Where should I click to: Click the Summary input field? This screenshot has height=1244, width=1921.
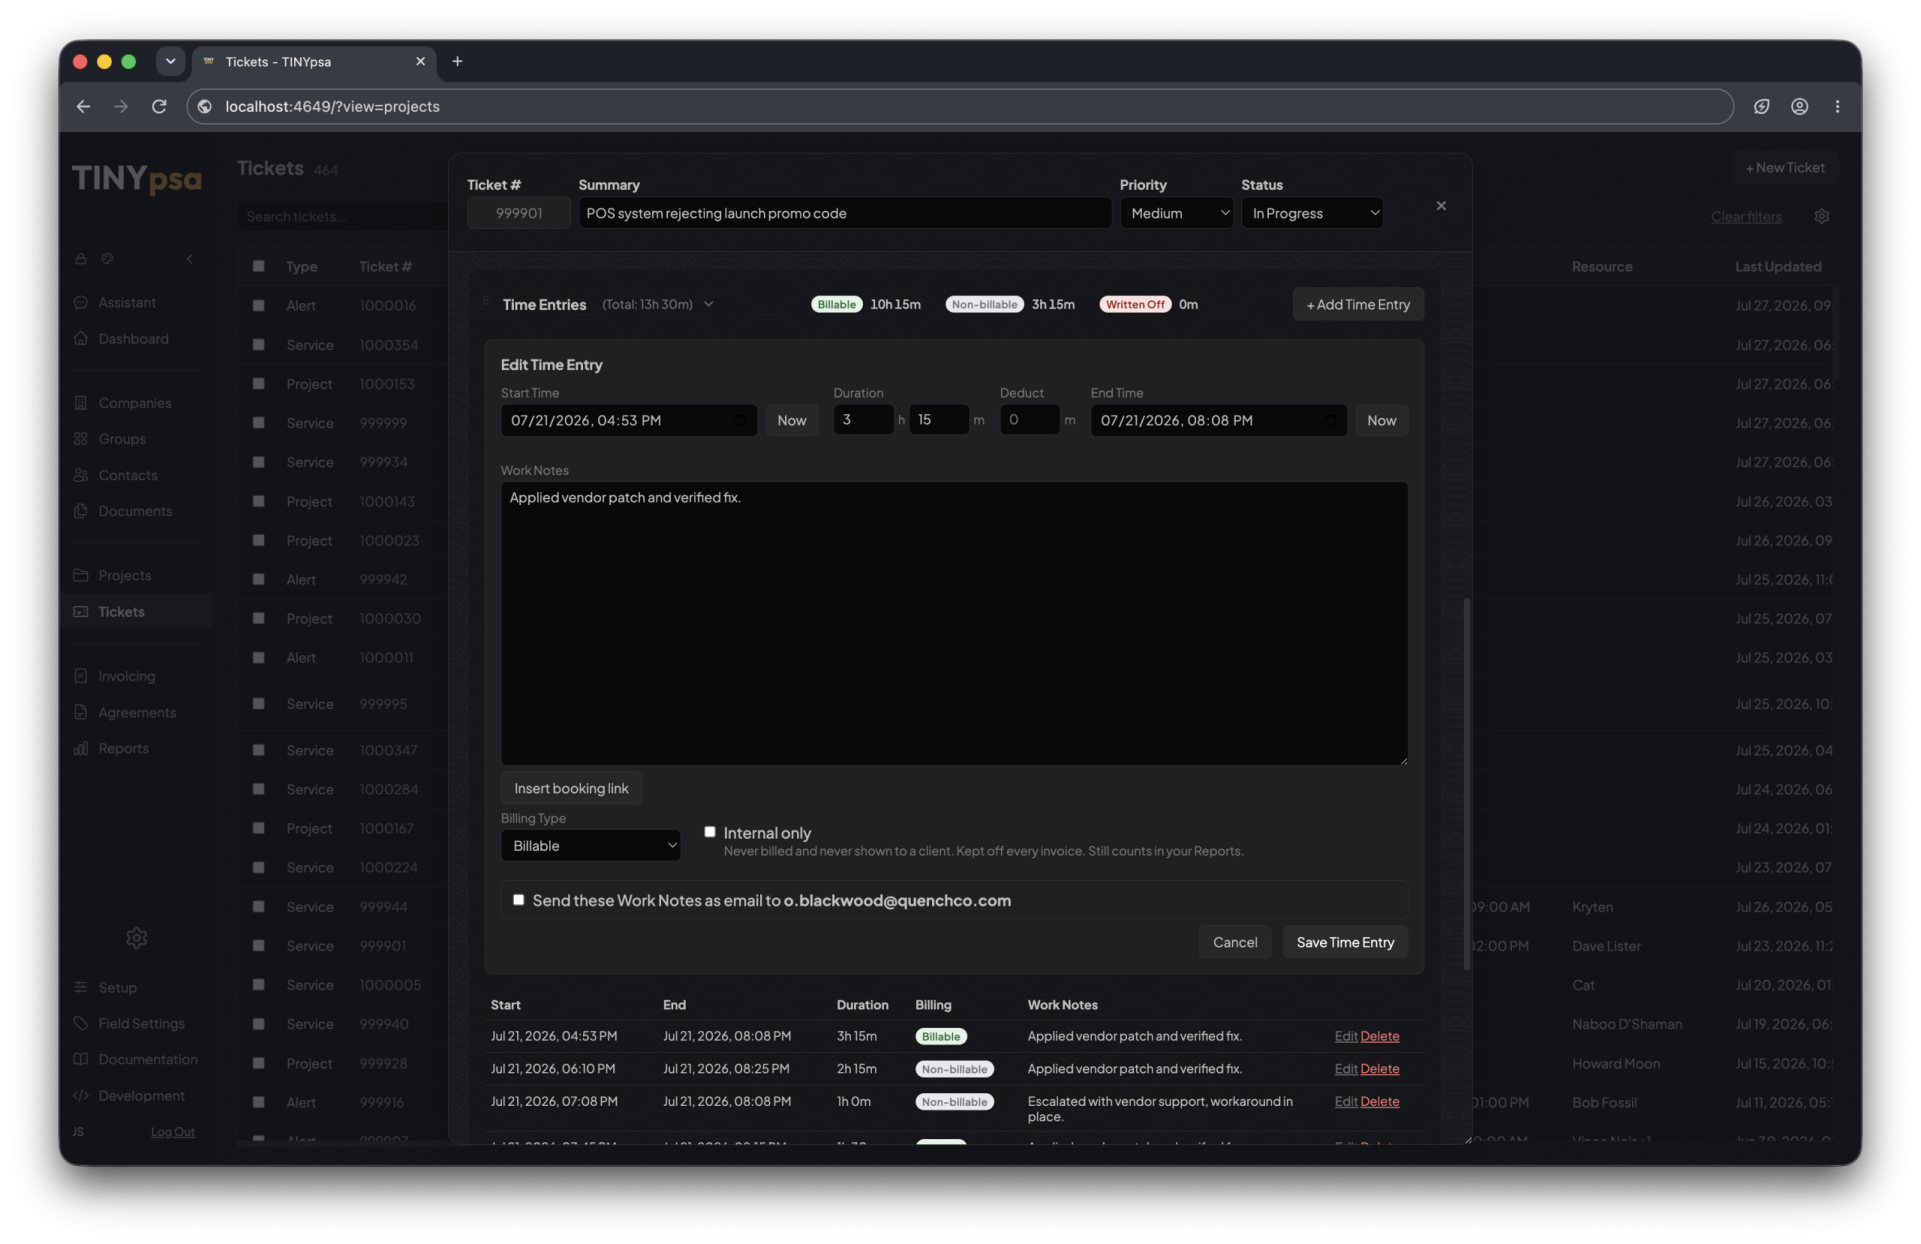pyautogui.click(x=844, y=213)
